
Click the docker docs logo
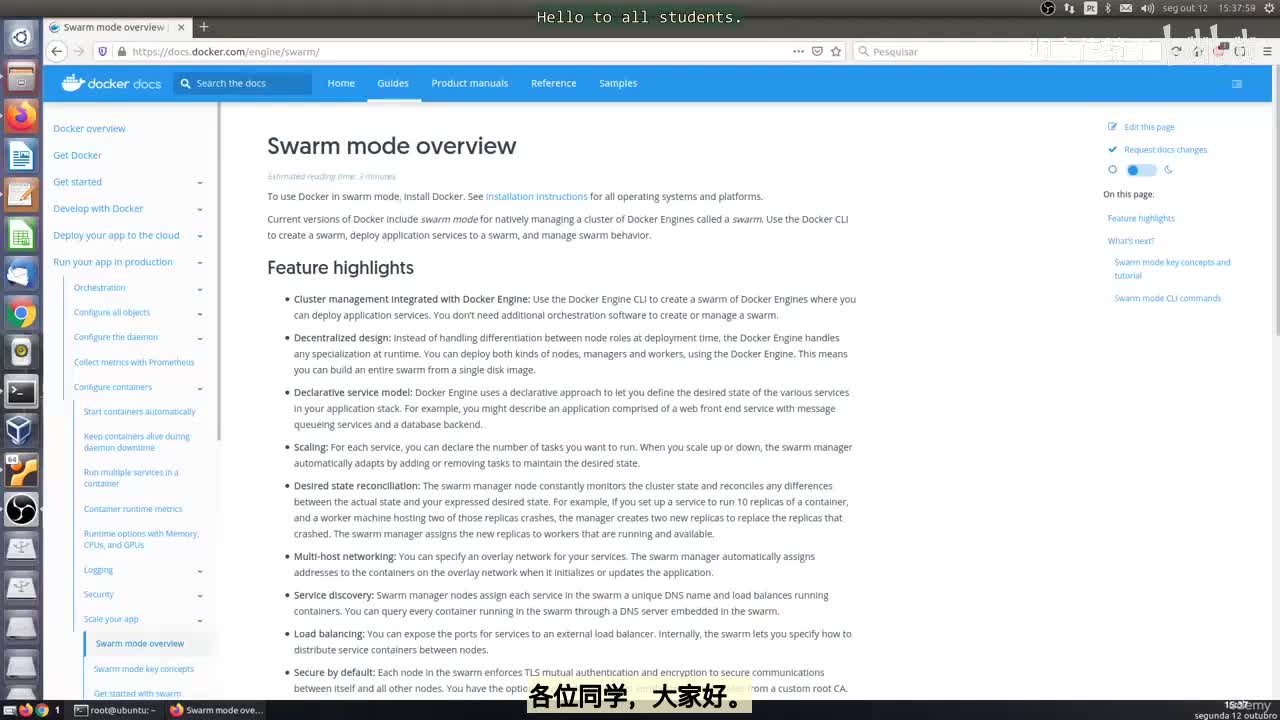click(x=111, y=83)
